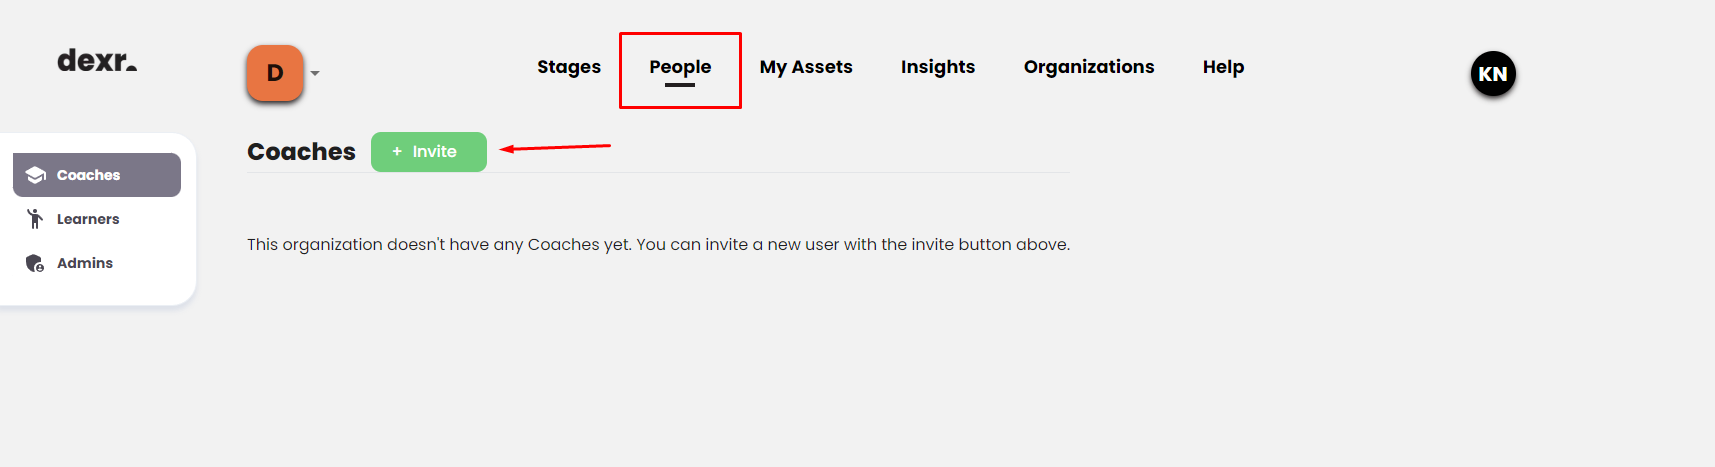
Task: Click the Coaches graduation cap icon
Action: coord(36,175)
